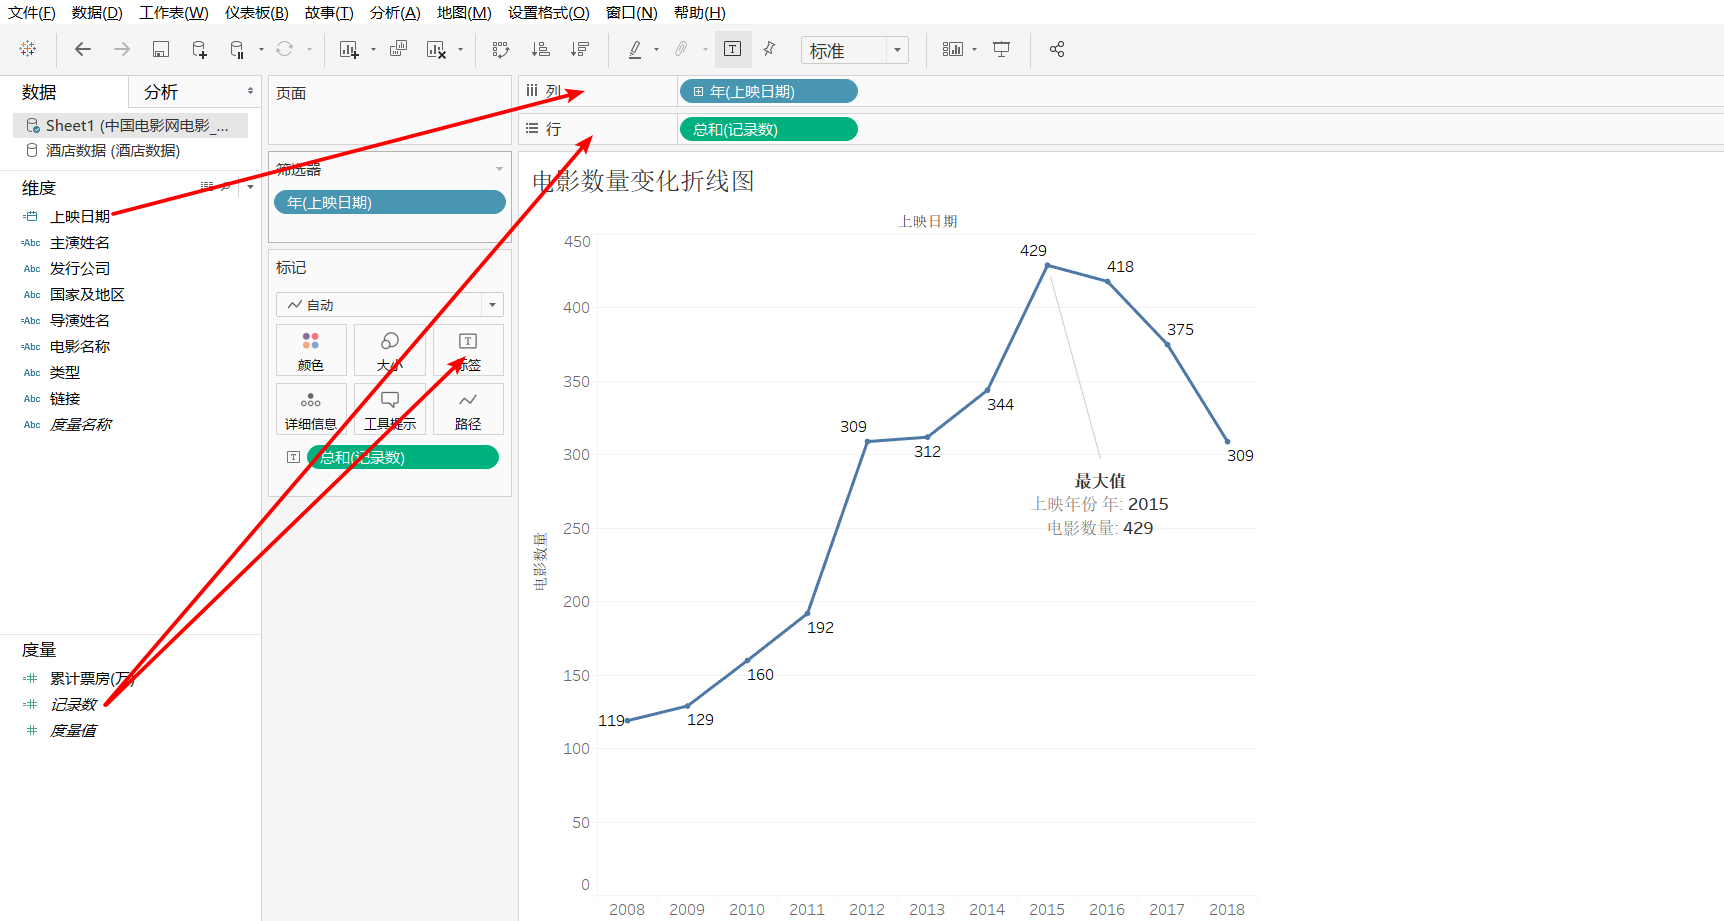Open the Label marks card

click(x=468, y=350)
